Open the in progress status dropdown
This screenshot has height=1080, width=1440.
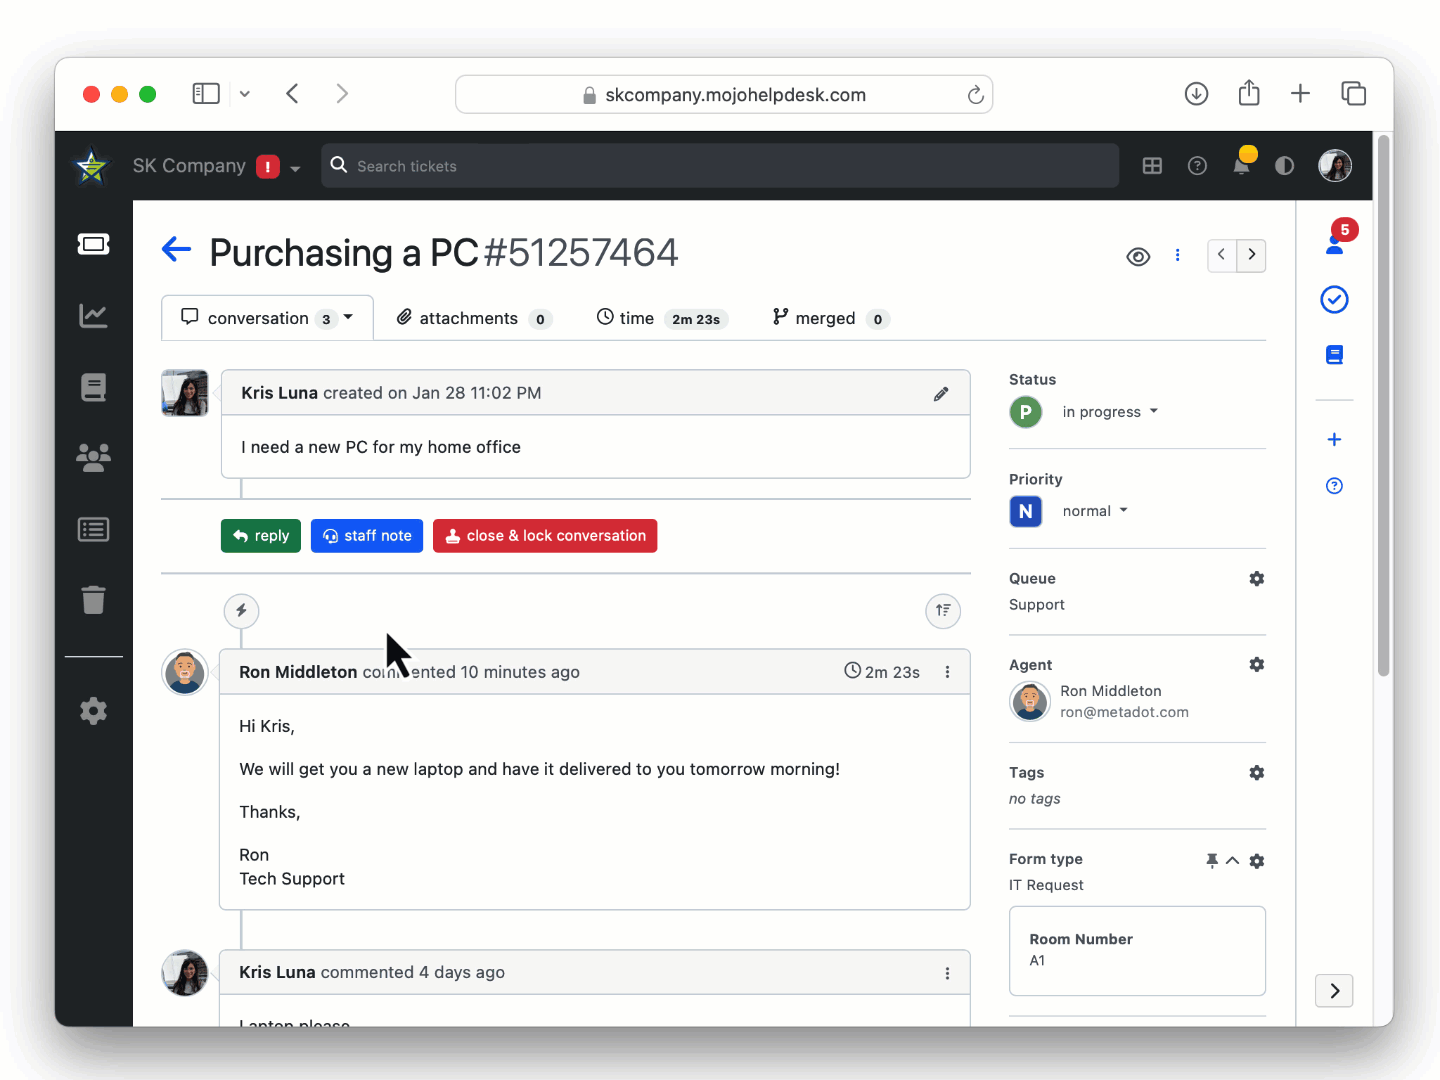click(1109, 412)
